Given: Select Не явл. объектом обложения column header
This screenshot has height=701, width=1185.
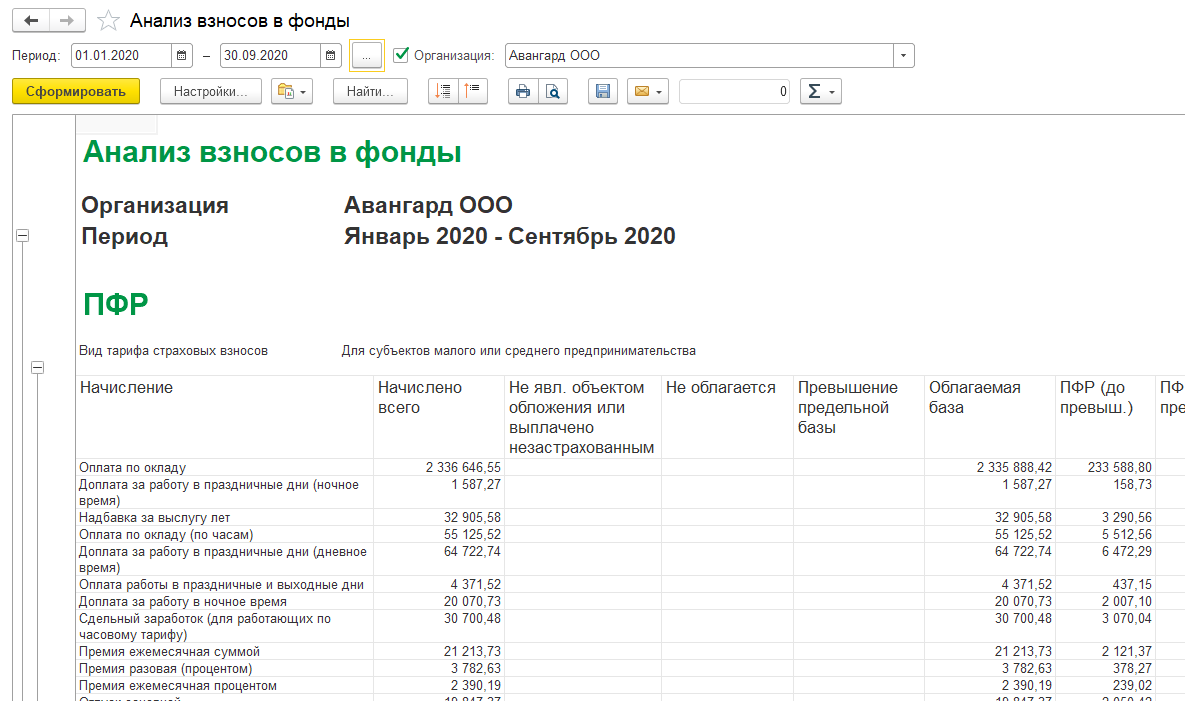Looking at the screenshot, I should click(581, 417).
